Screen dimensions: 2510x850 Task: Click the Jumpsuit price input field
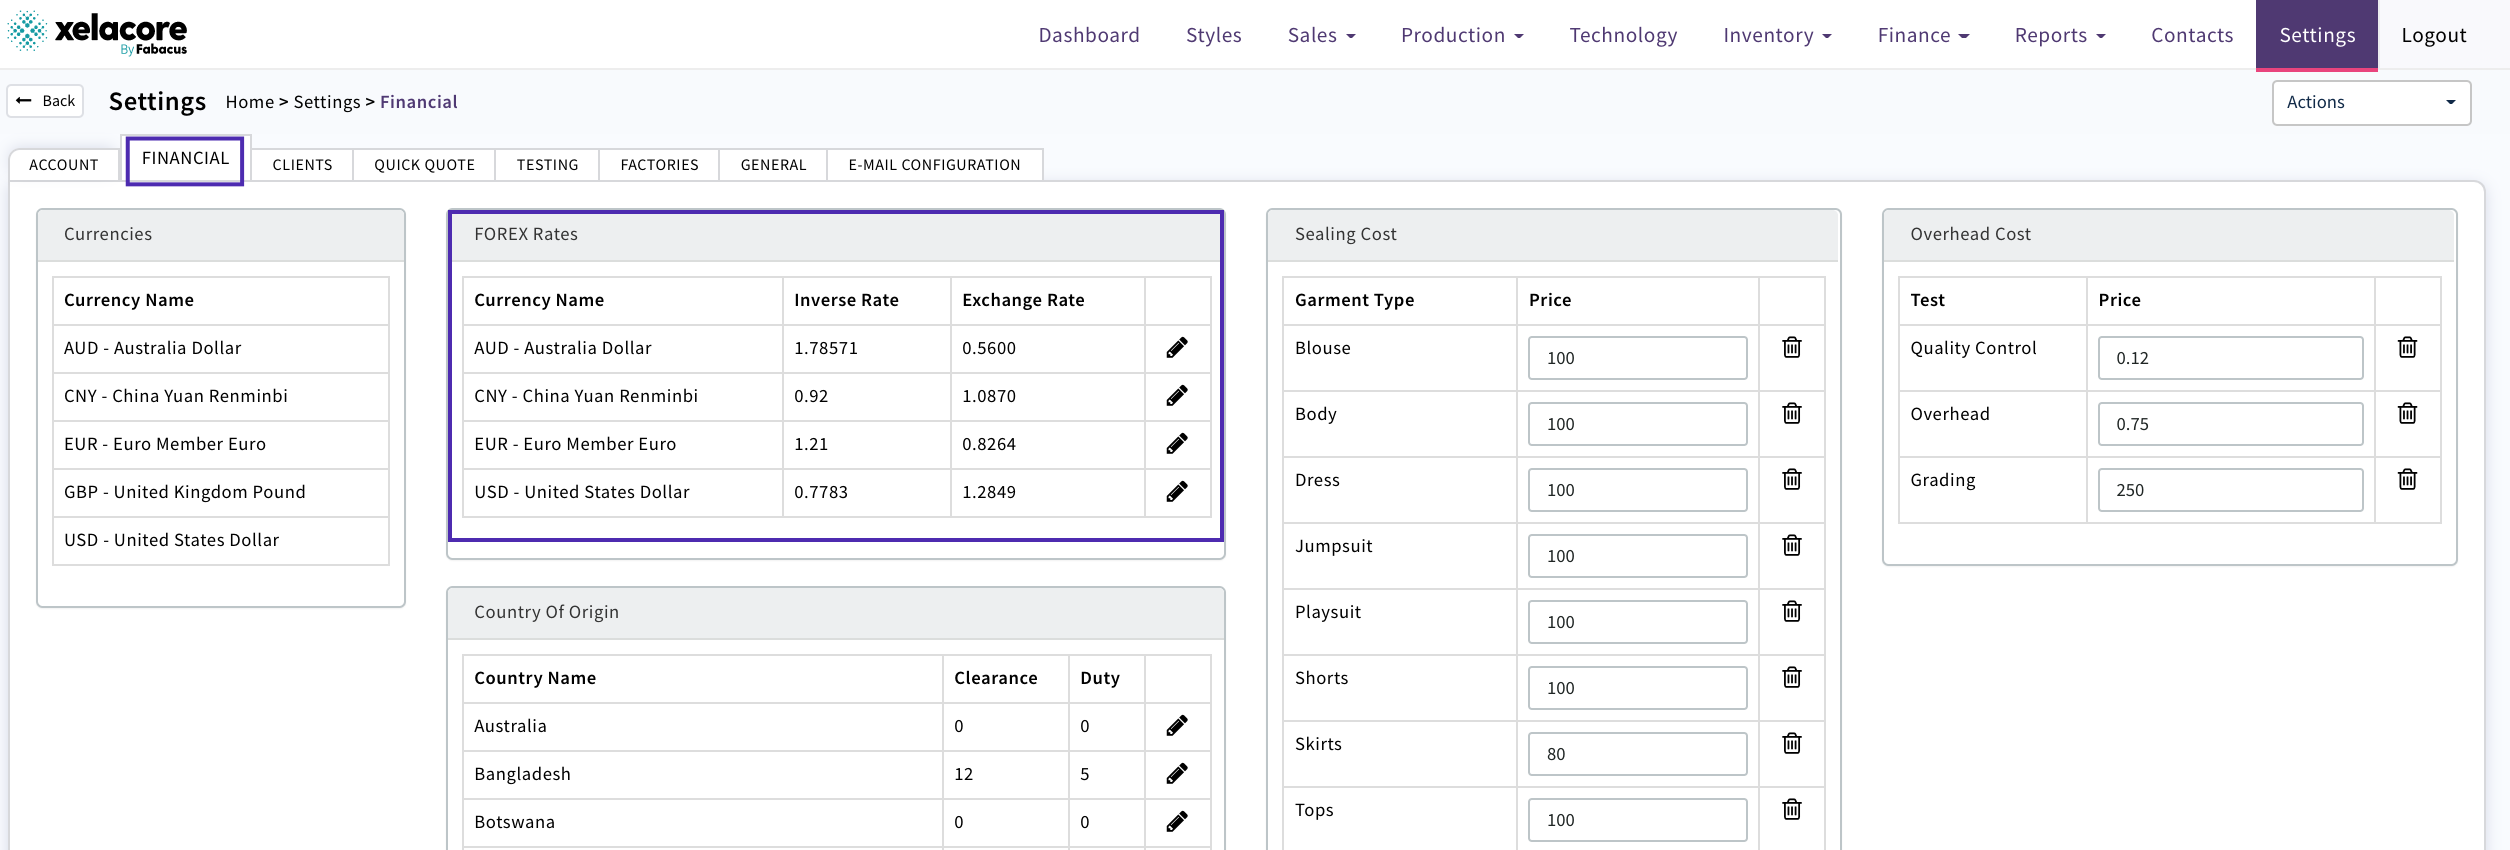(1637, 556)
